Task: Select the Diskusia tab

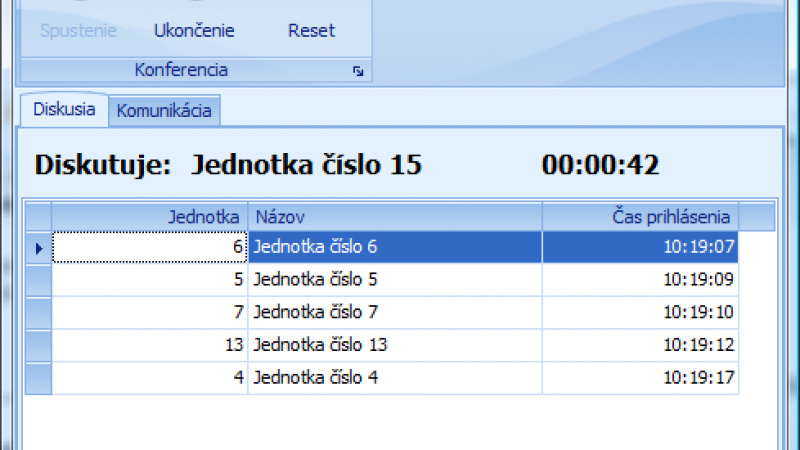Action: point(64,110)
